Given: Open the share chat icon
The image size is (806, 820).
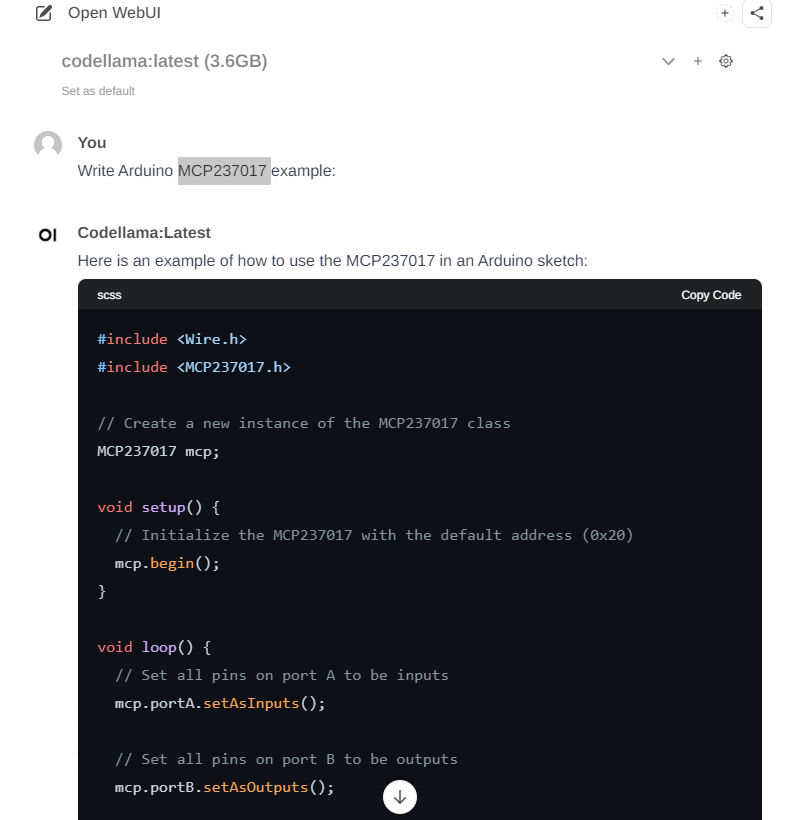Looking at the screenshot, I should coord(756,13).
